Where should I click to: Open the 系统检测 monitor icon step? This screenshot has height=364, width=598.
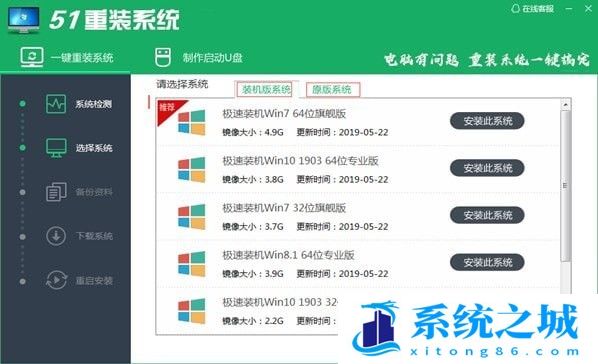click(56, 104)
